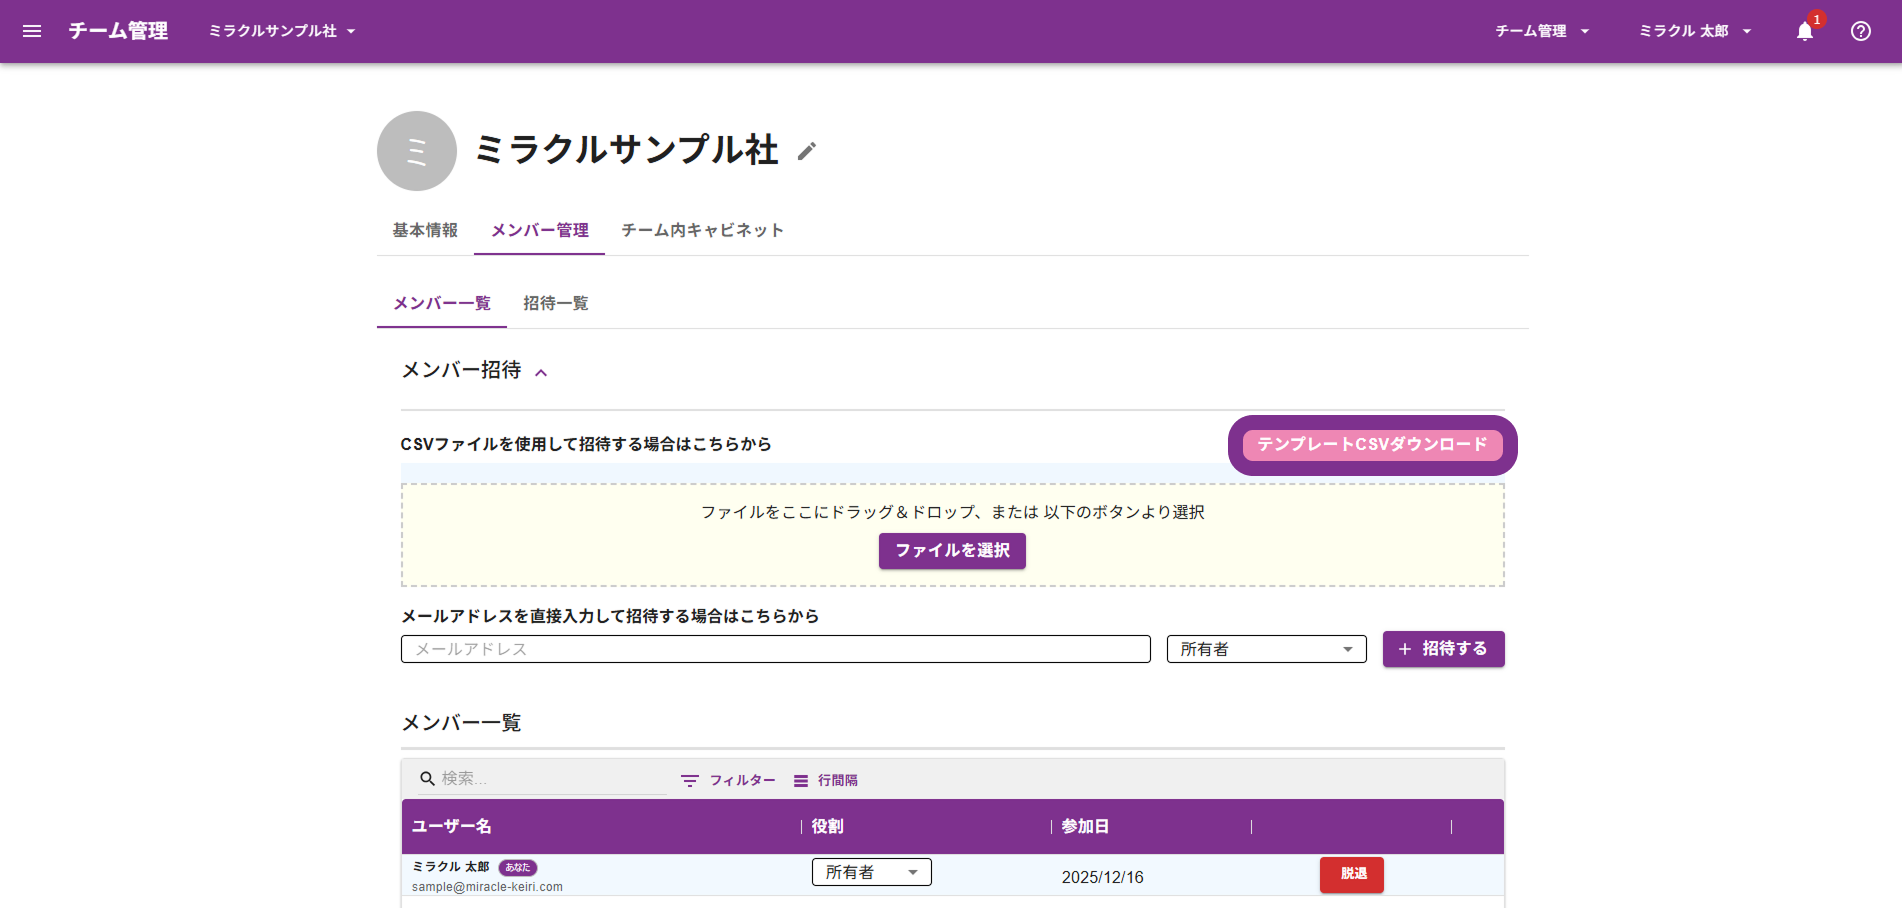Click the red 脱退 button for ミラクル 太郎

[1351, 874]
